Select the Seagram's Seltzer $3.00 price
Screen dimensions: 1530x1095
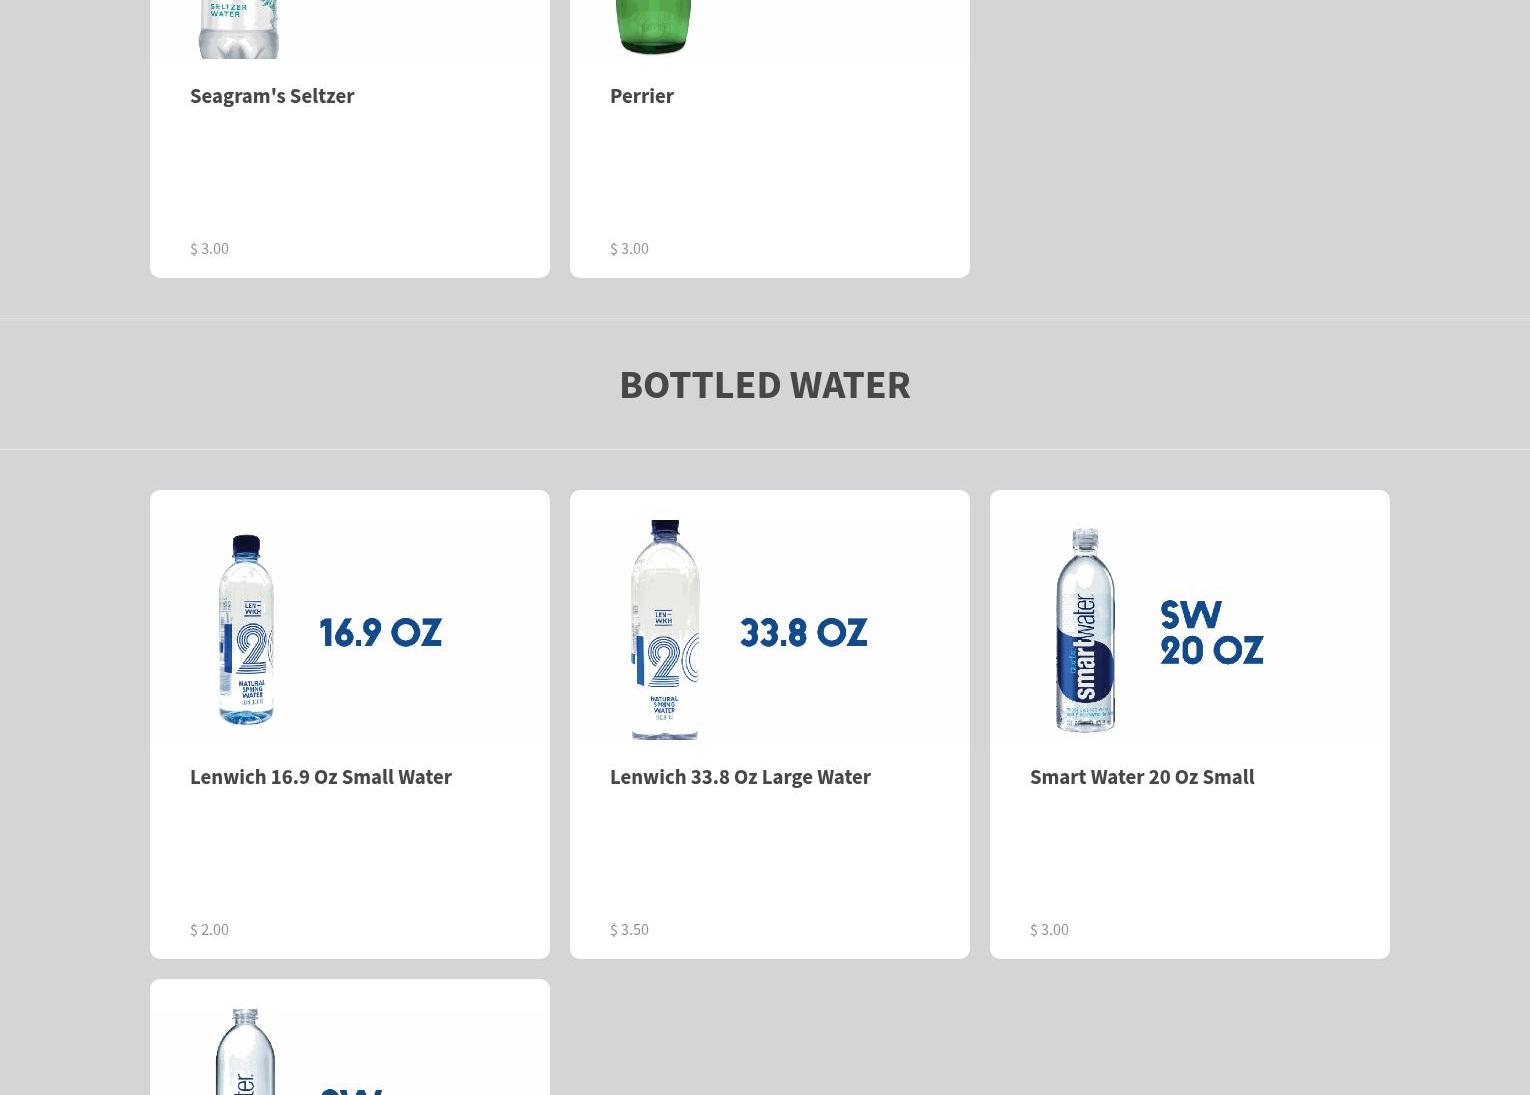tap(209, 248)
